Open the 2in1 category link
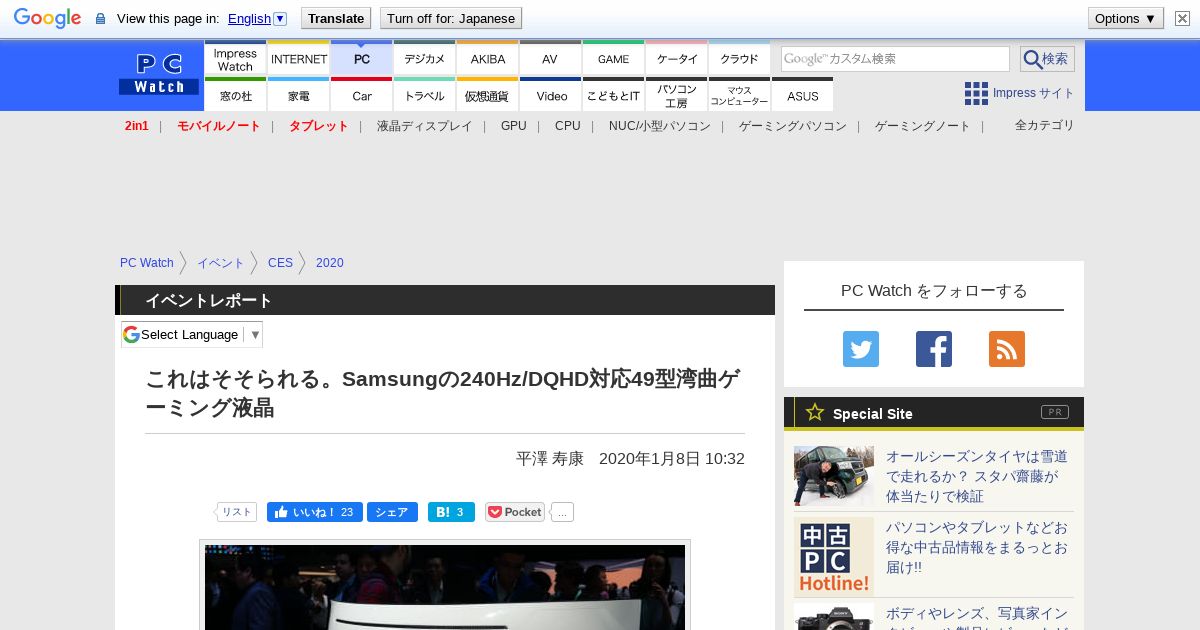 (x=137, y=126)
